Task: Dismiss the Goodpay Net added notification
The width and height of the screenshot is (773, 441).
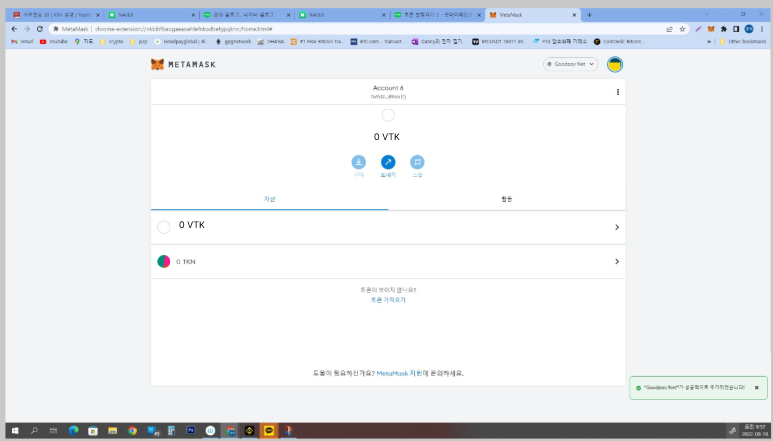Action: (756, 387)
